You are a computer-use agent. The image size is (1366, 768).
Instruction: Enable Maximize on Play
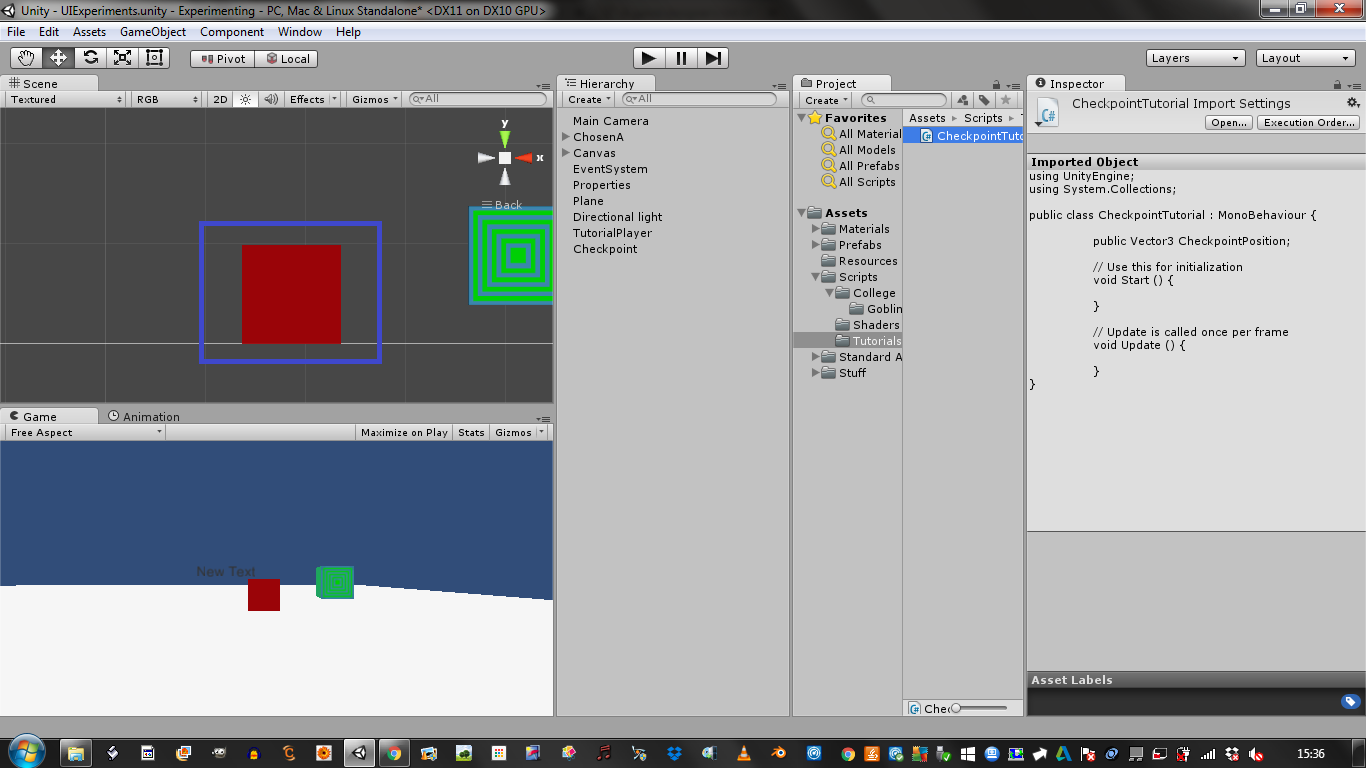point(404,431)
